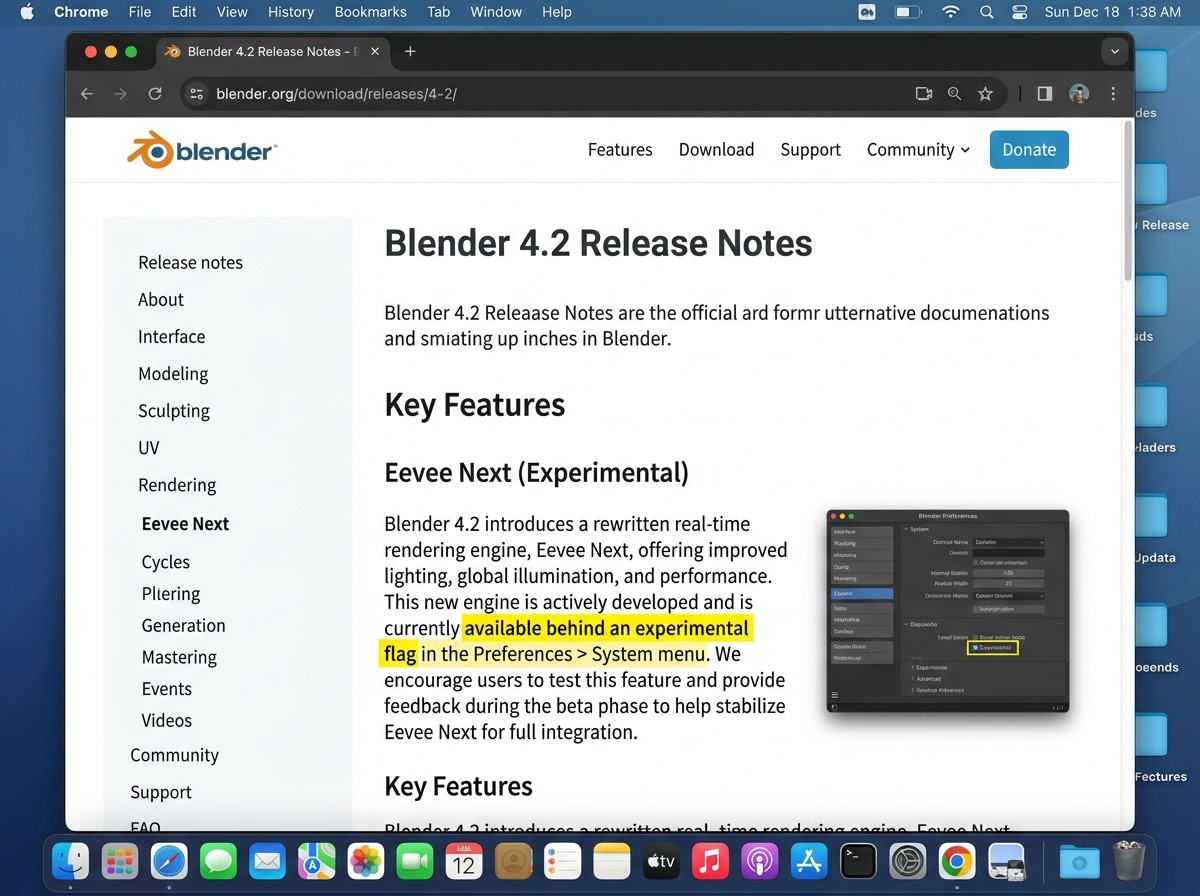Open the Edit menu in the menu bar
Viewport: 1200px width, 896px height.
tap(184, 12)
